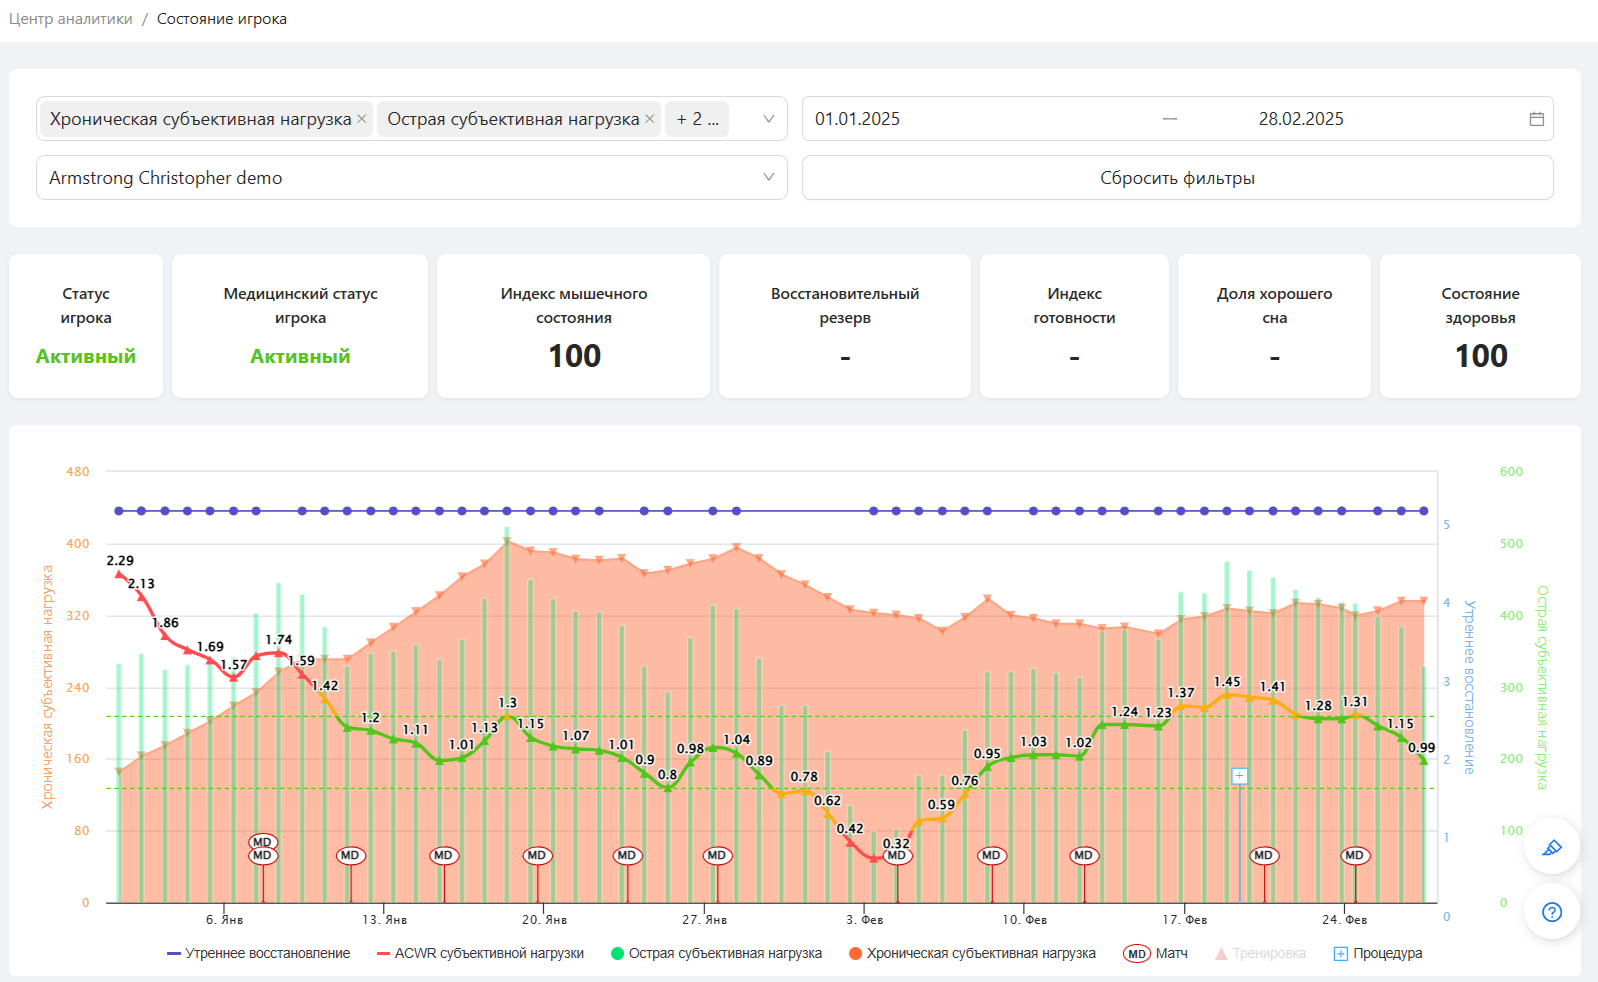The width and height of the screenshot is (1598, 982).
Task: Click the procedure marker on the chart
Action: coord(1239,776)
